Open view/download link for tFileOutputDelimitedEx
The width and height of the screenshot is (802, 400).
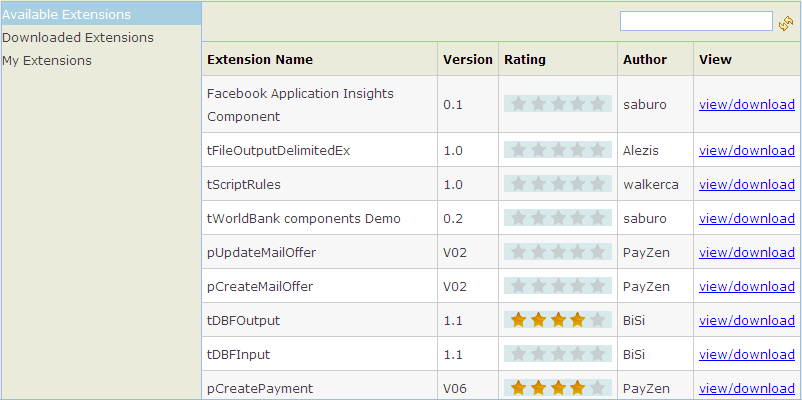(746, 150)
